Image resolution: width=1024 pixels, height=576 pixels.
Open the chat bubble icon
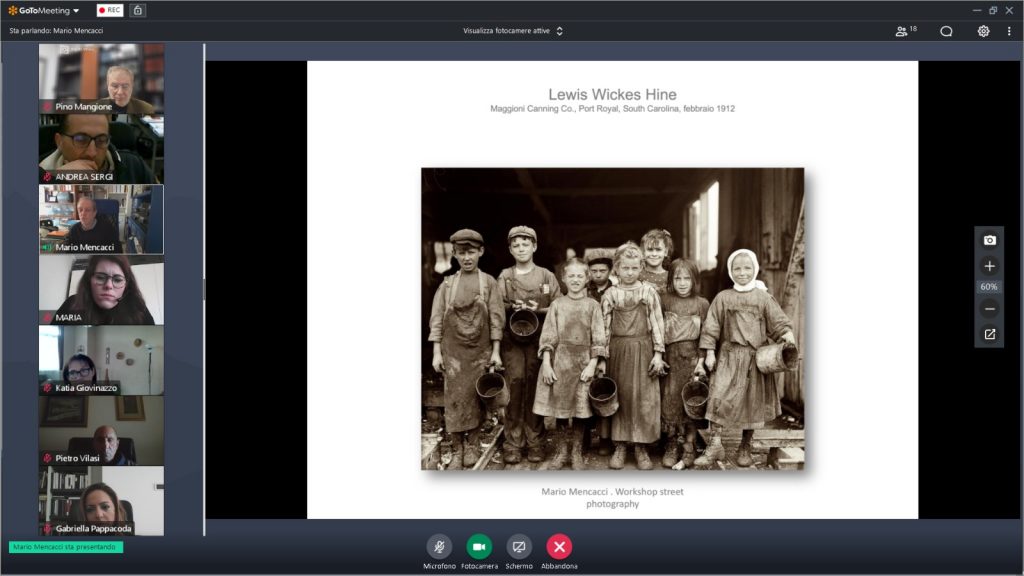point(946,31)
